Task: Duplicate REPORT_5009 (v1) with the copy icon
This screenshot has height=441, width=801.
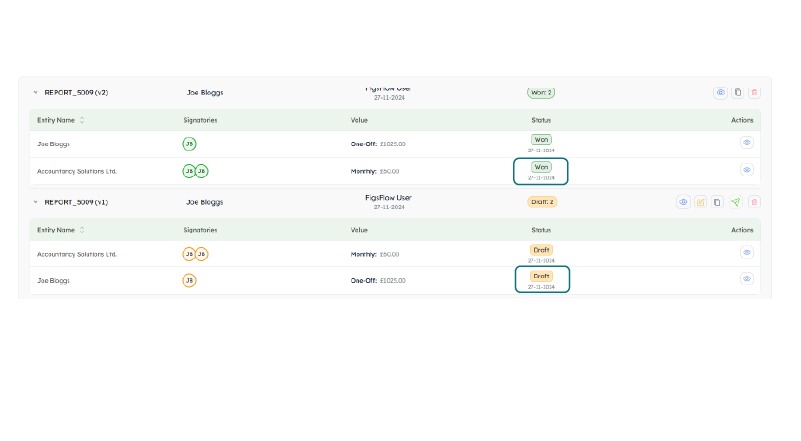Action: [717, 202]
